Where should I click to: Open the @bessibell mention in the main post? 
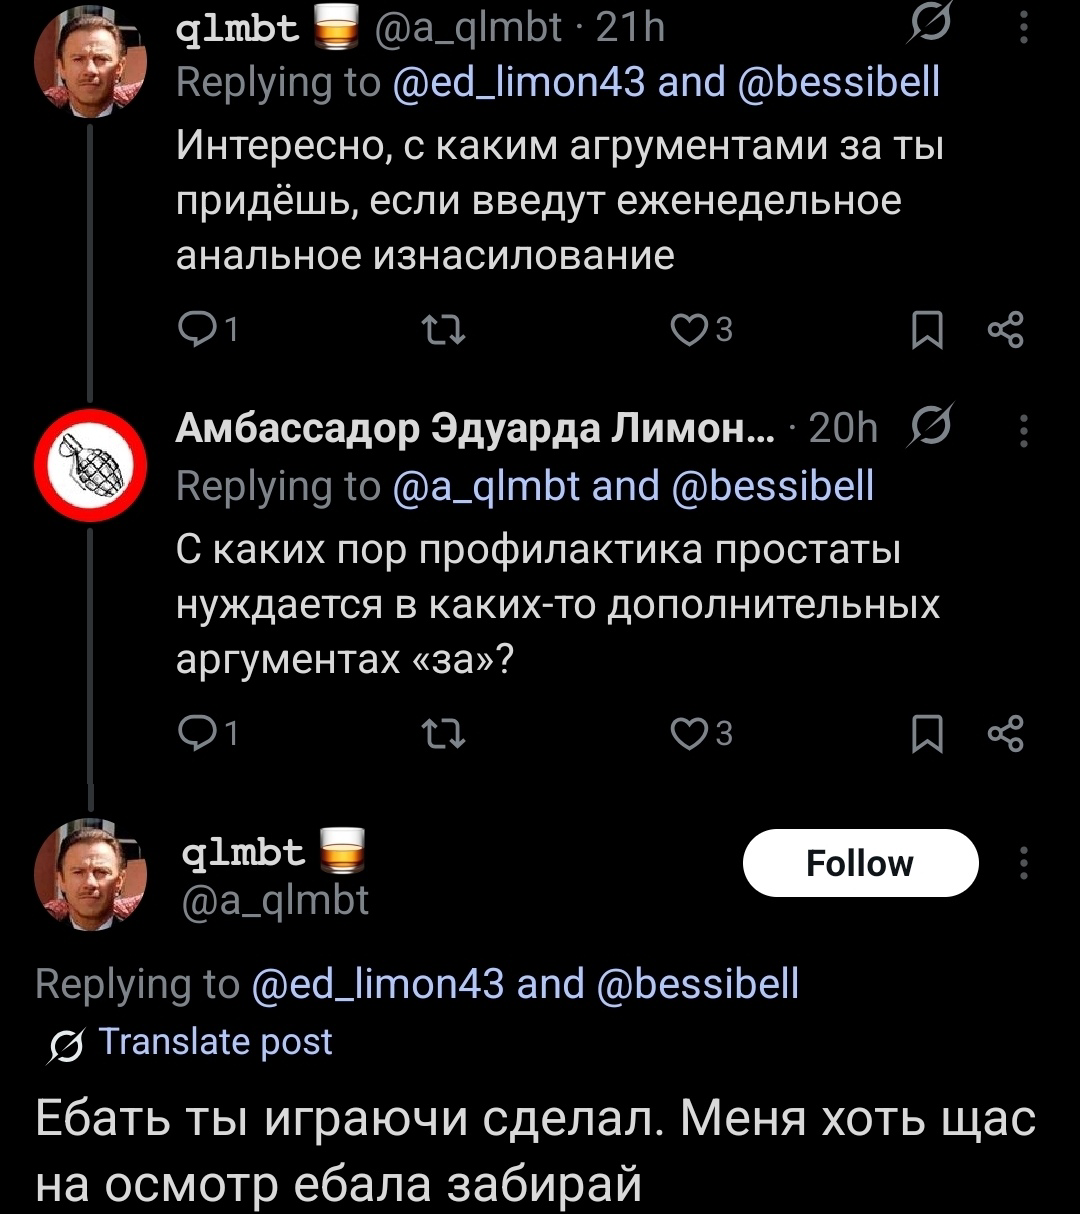(697, 984)
